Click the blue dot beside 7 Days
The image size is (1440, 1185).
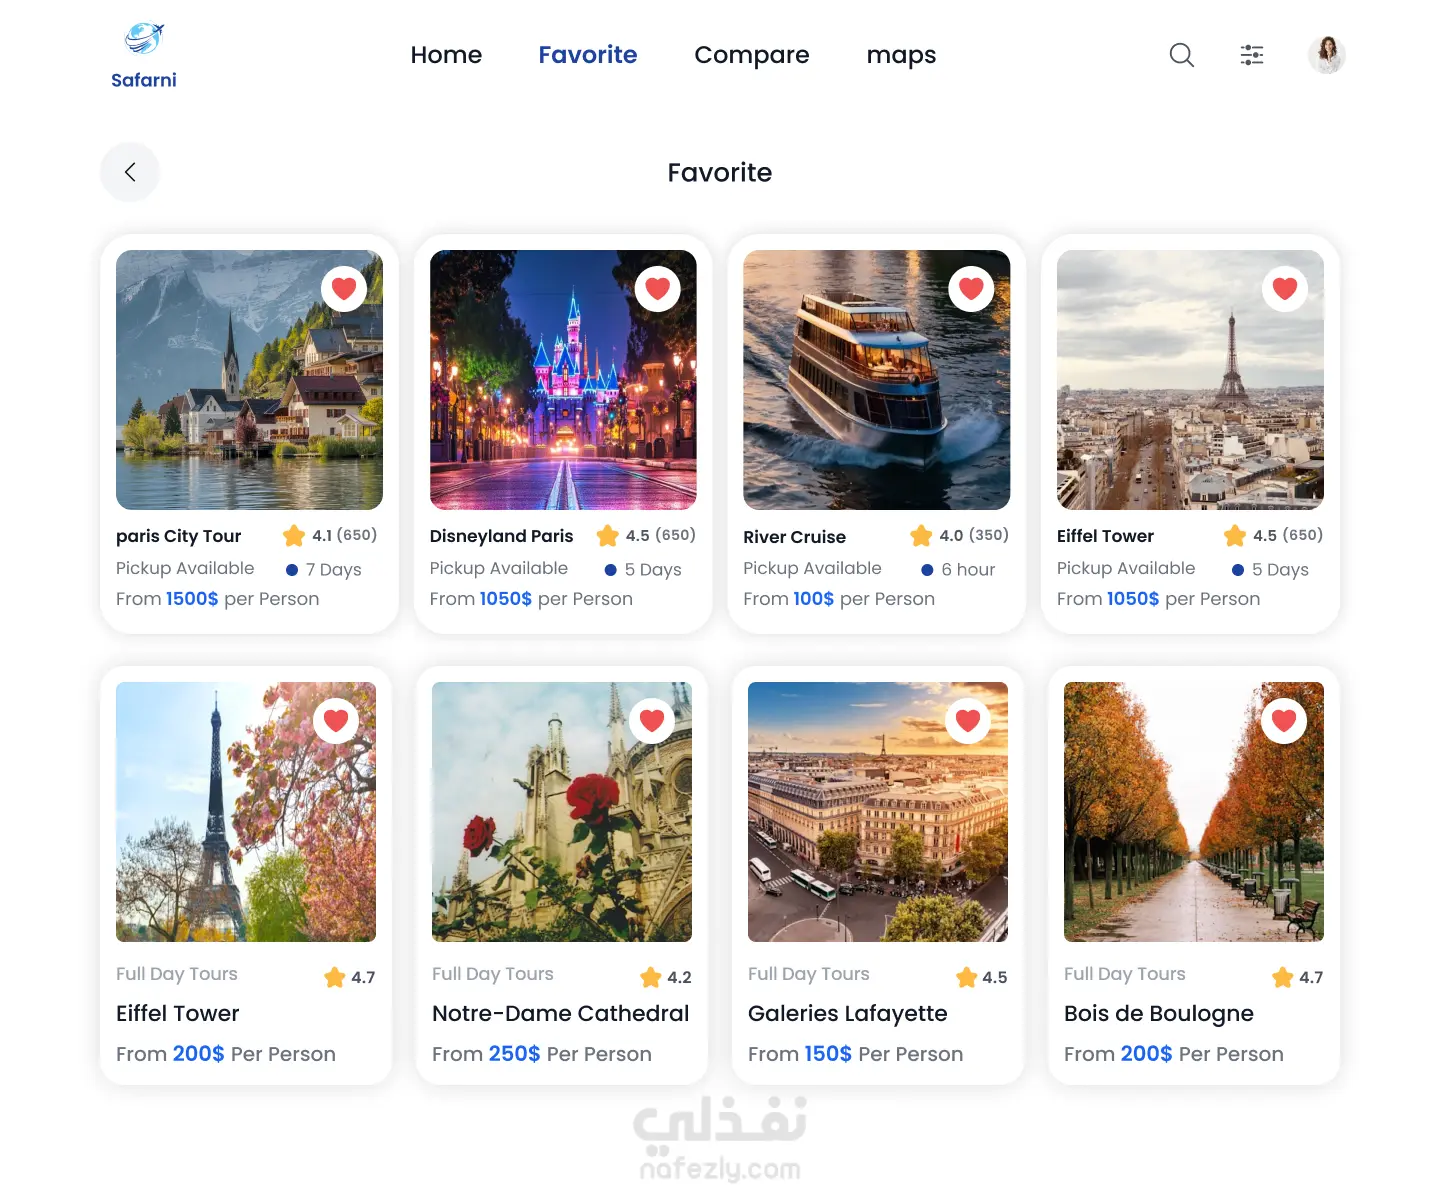coord(292,570)
